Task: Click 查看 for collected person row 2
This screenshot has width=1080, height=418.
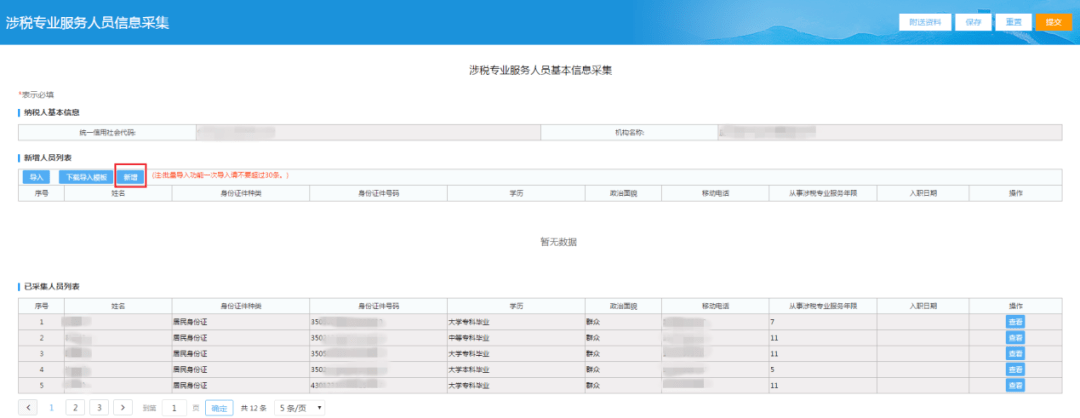Action: (x=1015, y=338)
